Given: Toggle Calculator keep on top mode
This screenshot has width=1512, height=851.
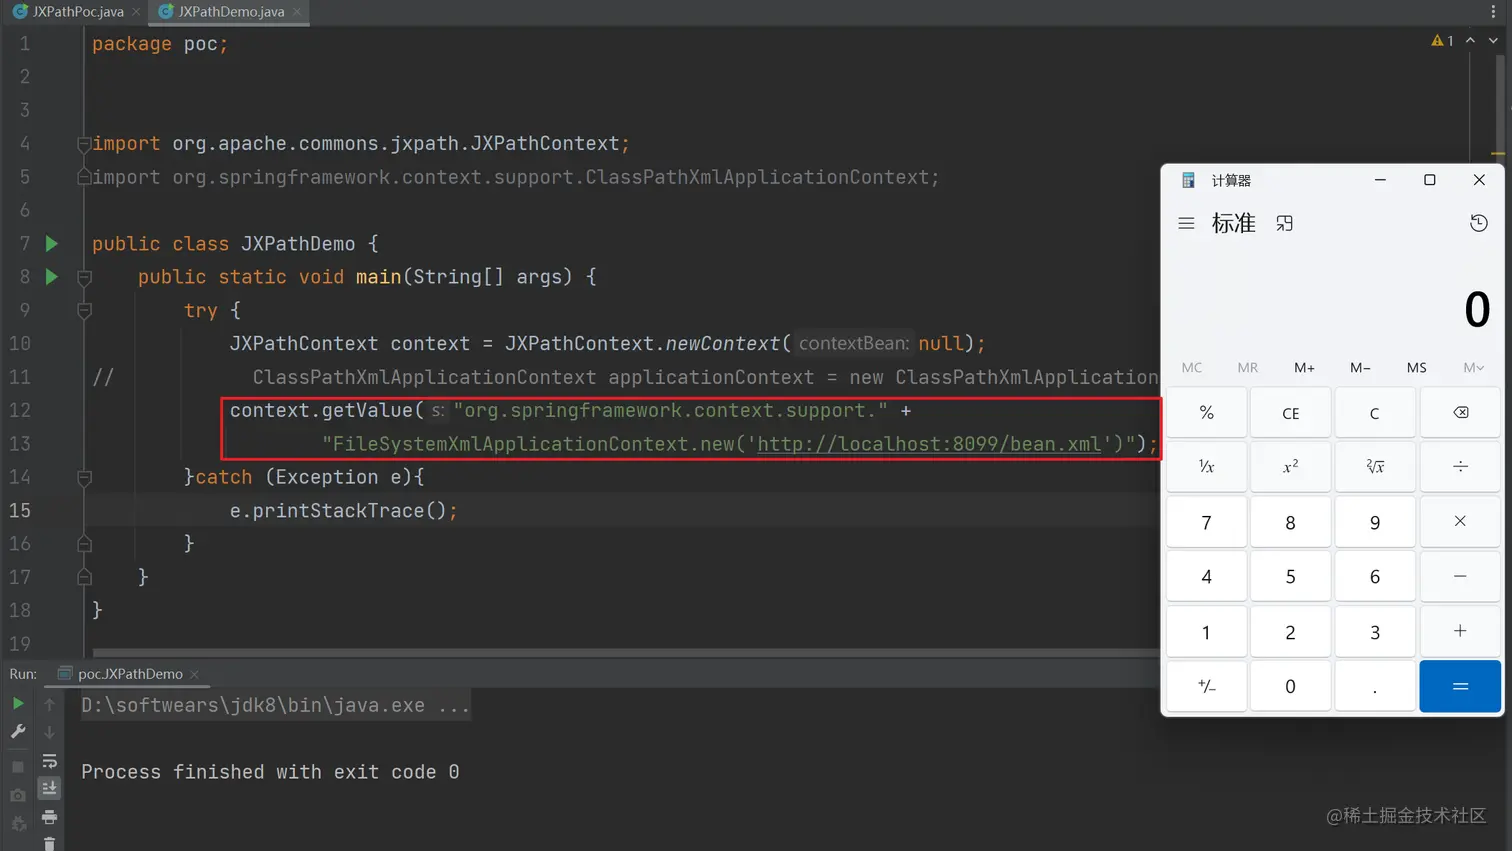Looking at the screenshot, I should pos(1285,224).
